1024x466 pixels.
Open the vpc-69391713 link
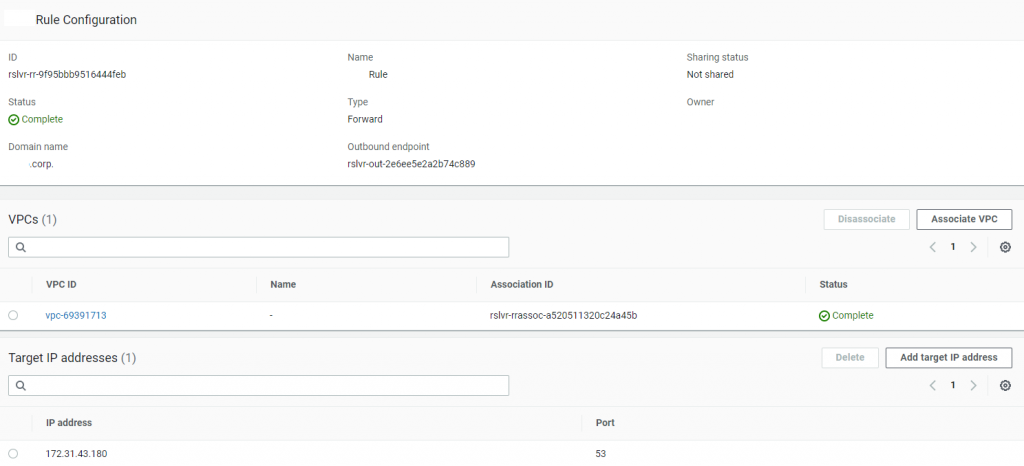[76, 315]
